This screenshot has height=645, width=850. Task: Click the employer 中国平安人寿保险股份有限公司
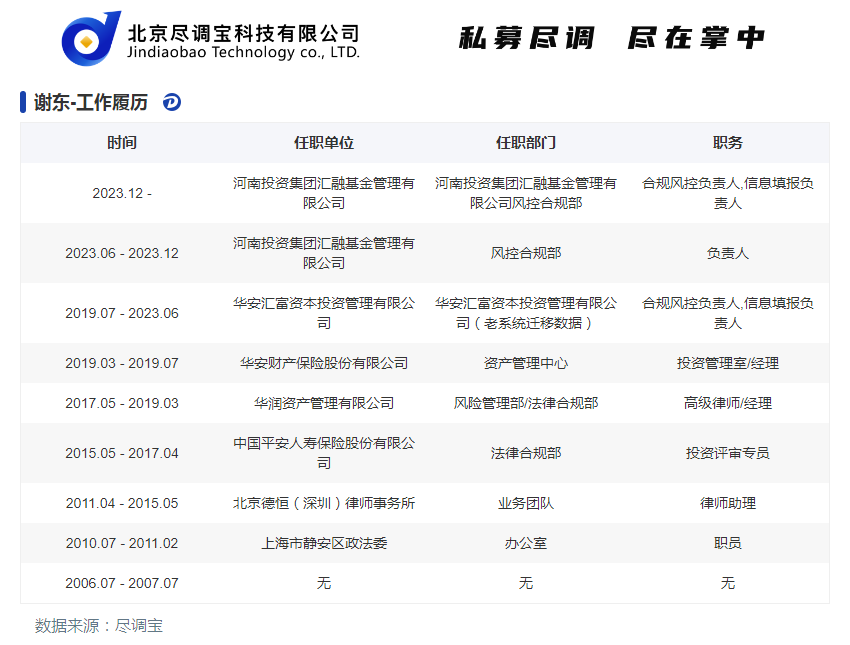[324, 453]
